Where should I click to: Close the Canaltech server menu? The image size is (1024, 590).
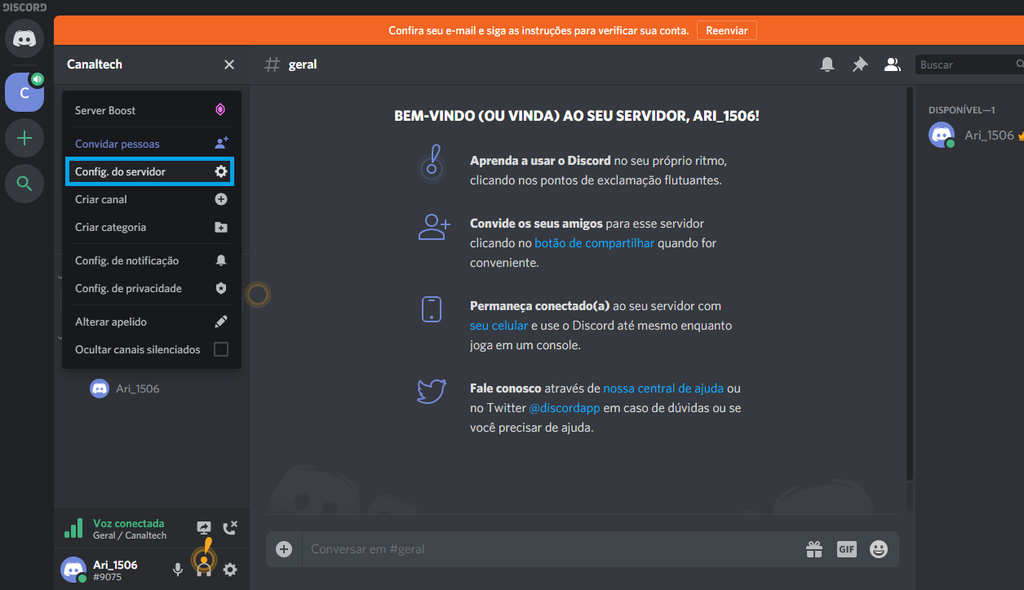(x=229, y=65)
